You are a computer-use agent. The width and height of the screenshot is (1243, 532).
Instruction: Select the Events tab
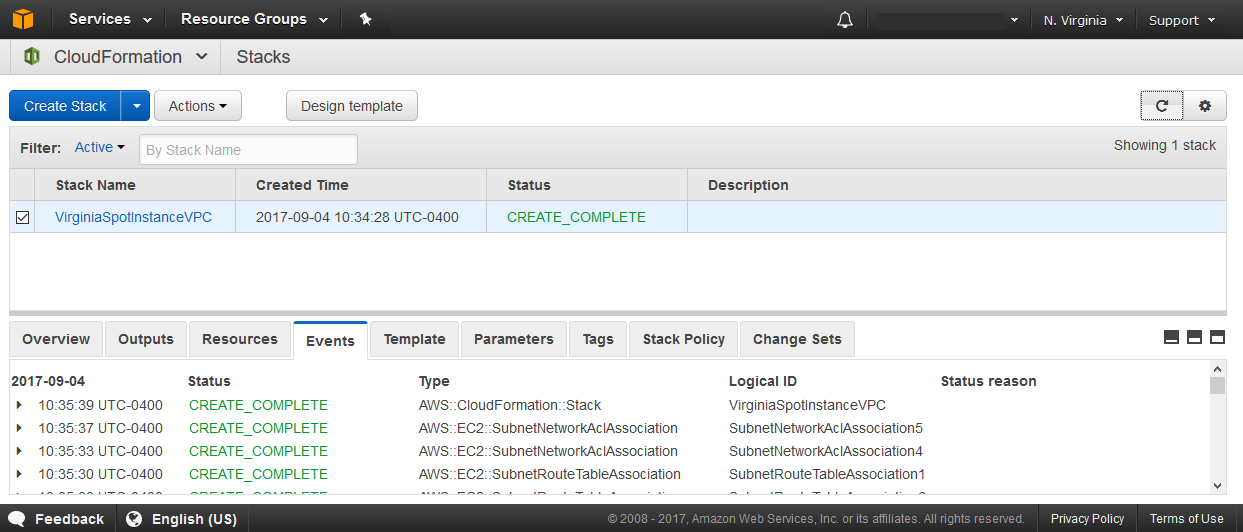[x=330, y=340]
